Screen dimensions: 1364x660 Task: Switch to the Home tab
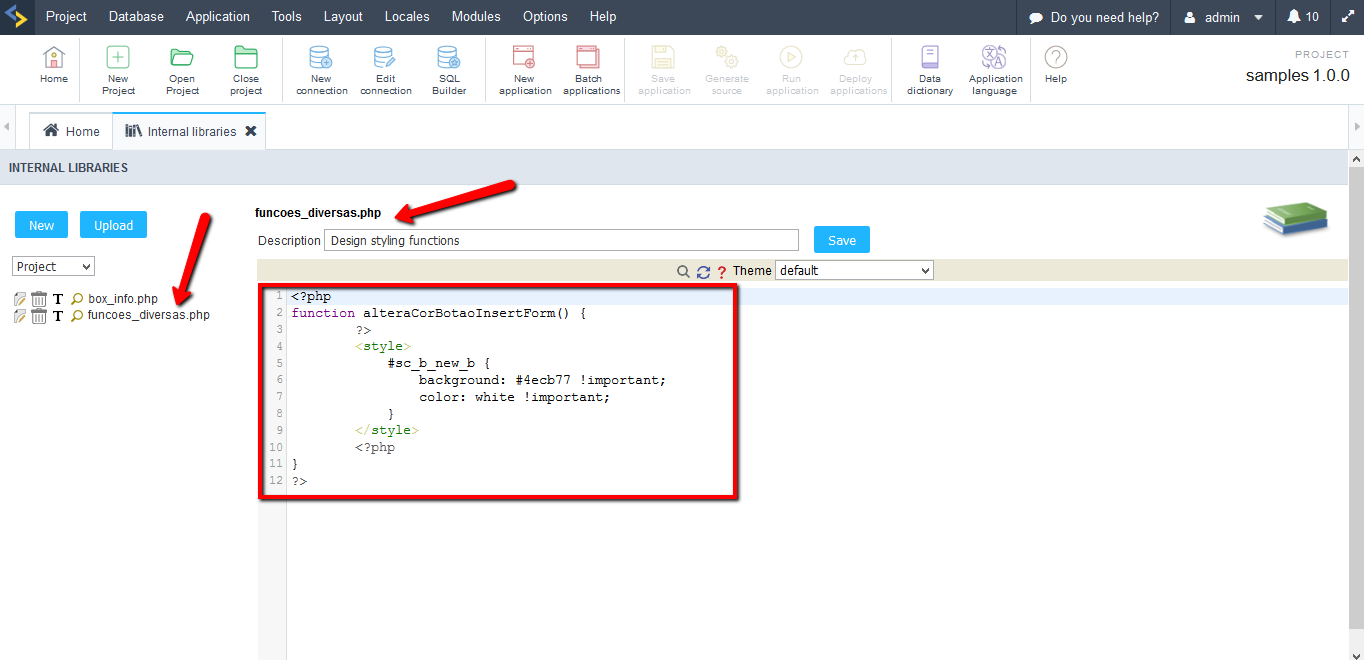coord(71,131)
